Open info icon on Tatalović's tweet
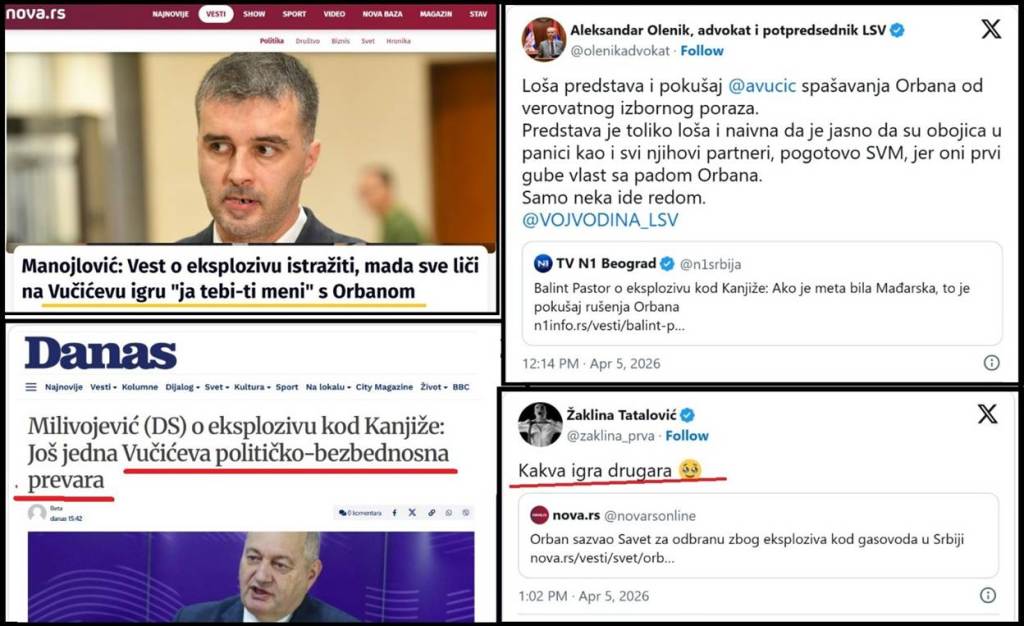Viewport: 1024px width, 626px height. [987, 595]
